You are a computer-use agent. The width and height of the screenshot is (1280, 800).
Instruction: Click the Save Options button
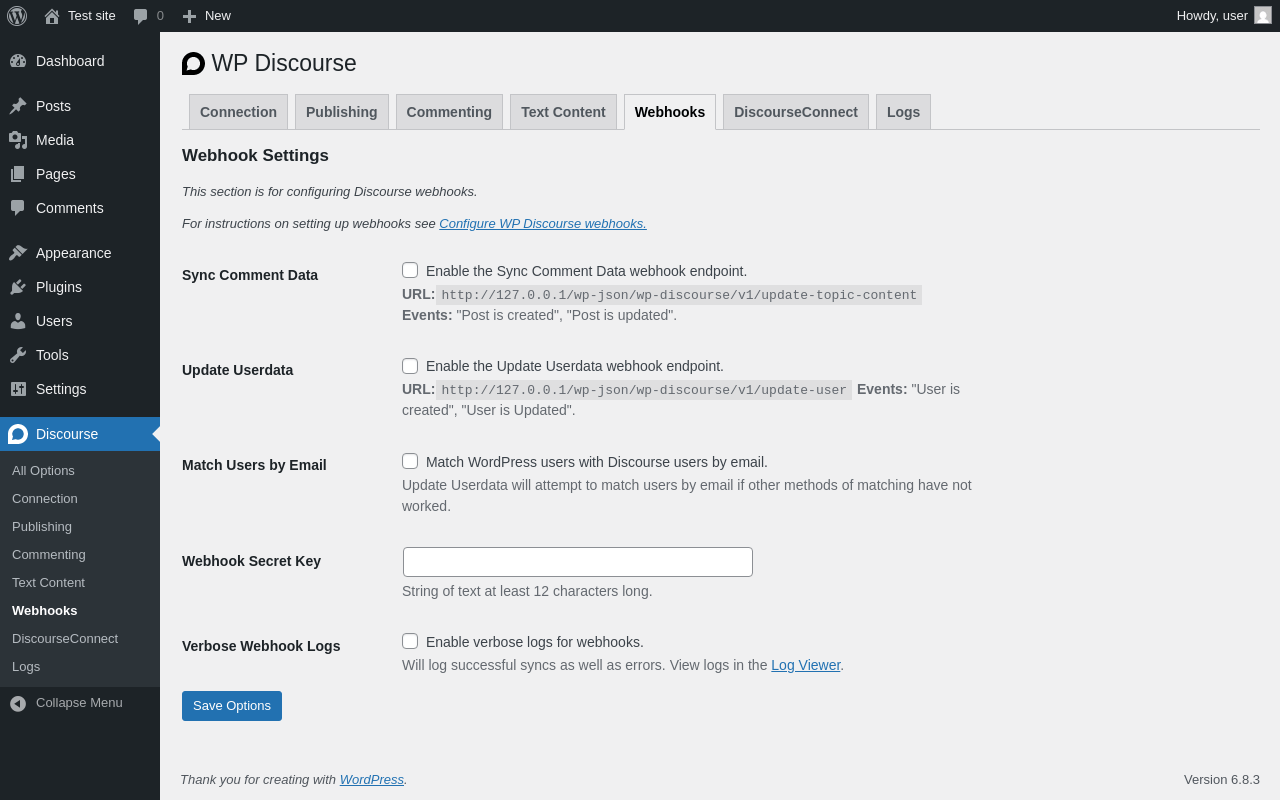(x=232, y=706)
